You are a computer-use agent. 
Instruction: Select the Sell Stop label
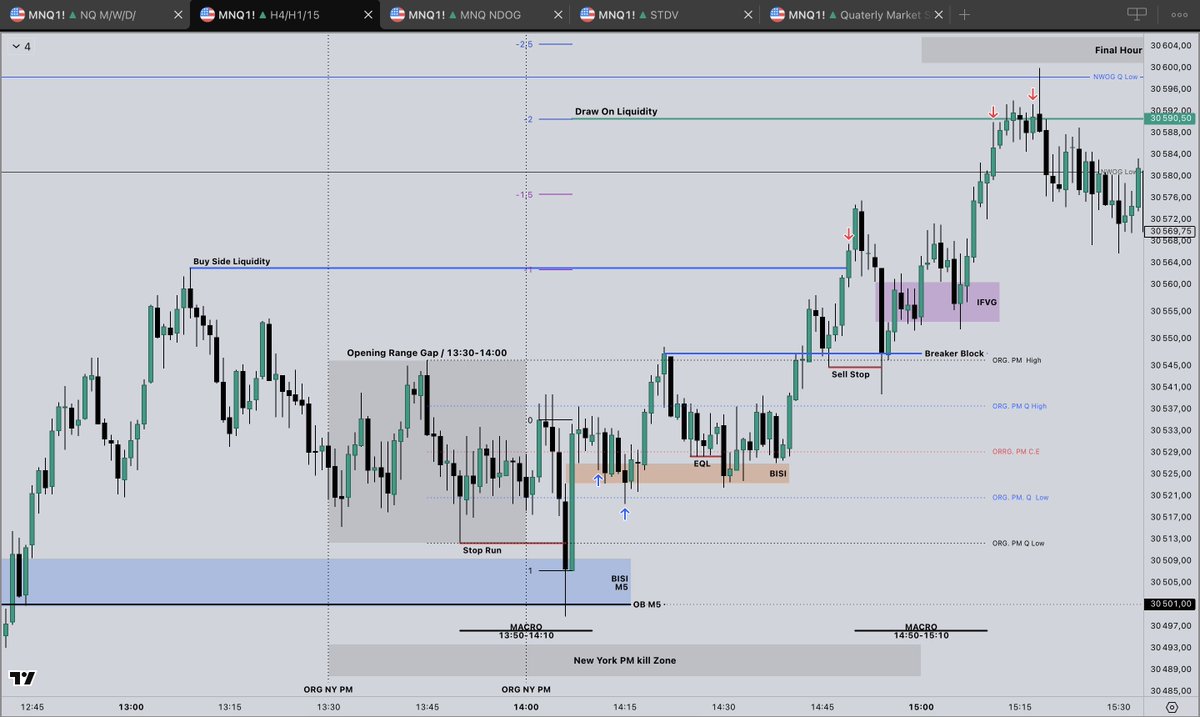[x=850, y=374]
